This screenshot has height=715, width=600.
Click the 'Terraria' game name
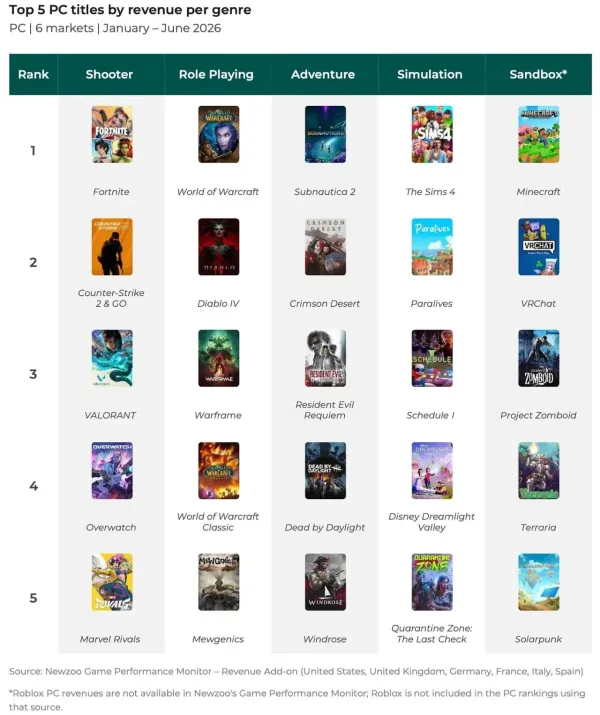(x=538, y=528)
